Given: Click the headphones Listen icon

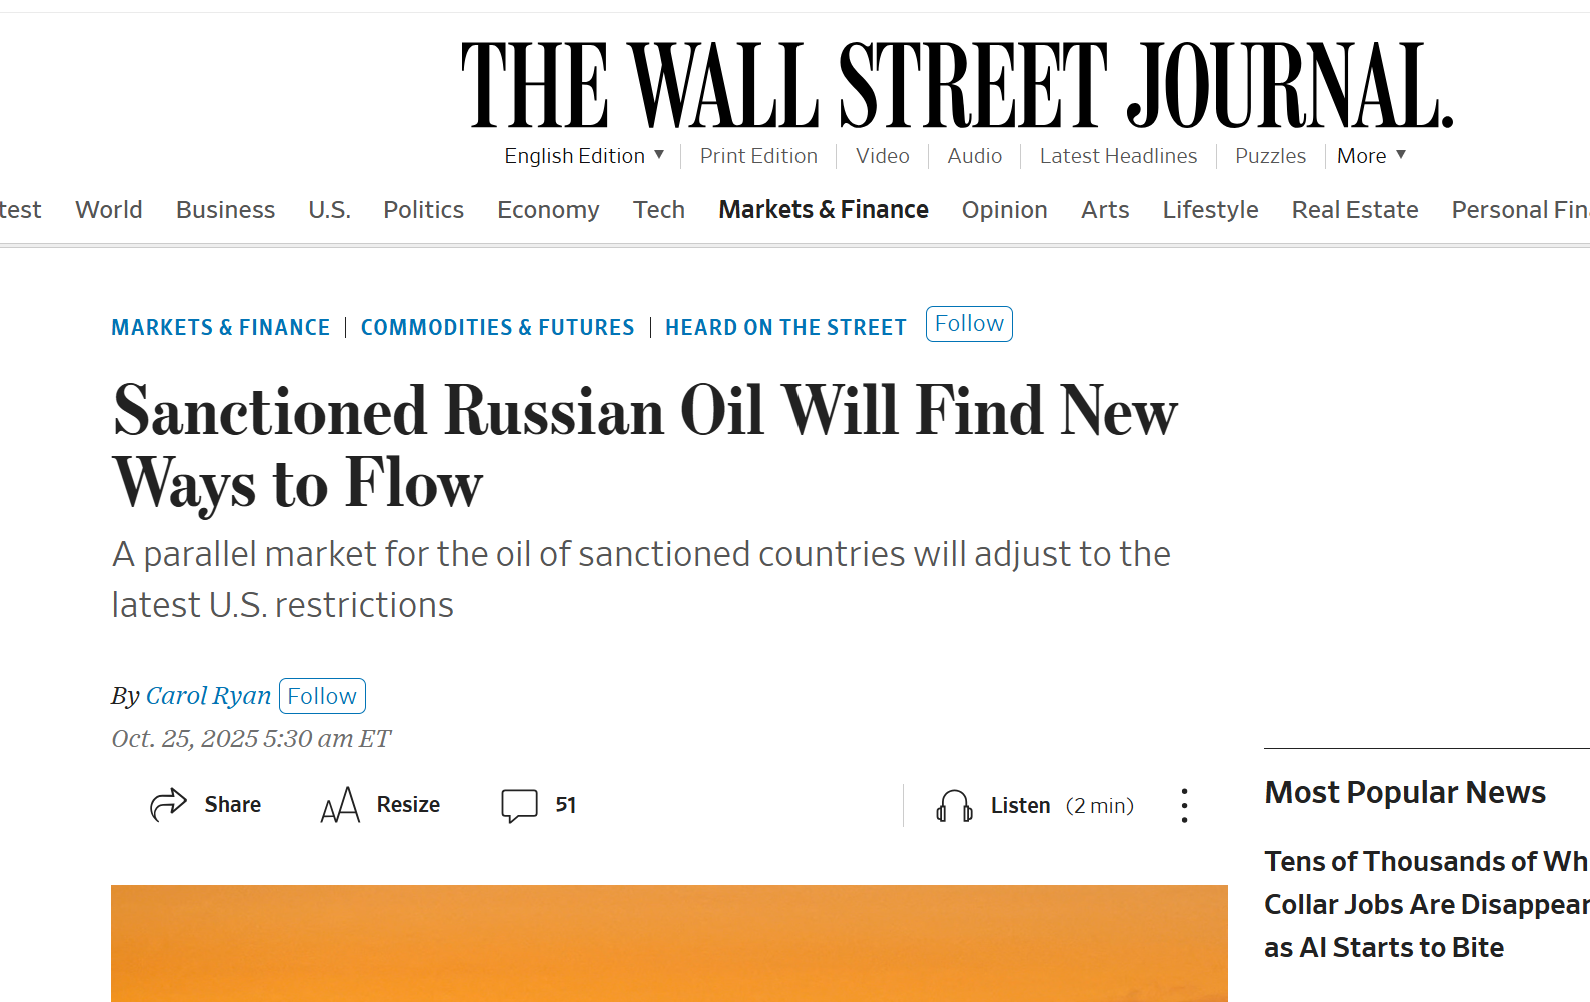Looking at the screenshot, I should click(954, 806).
